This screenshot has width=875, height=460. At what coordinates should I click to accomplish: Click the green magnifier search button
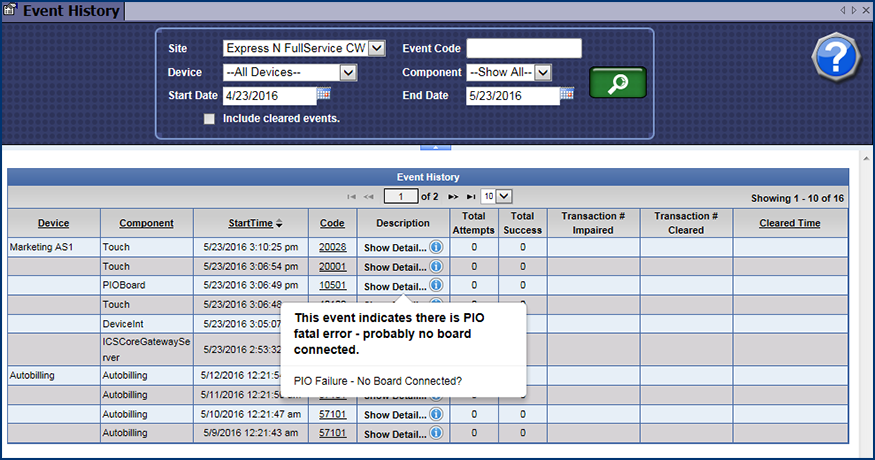[x=617, y=82]
